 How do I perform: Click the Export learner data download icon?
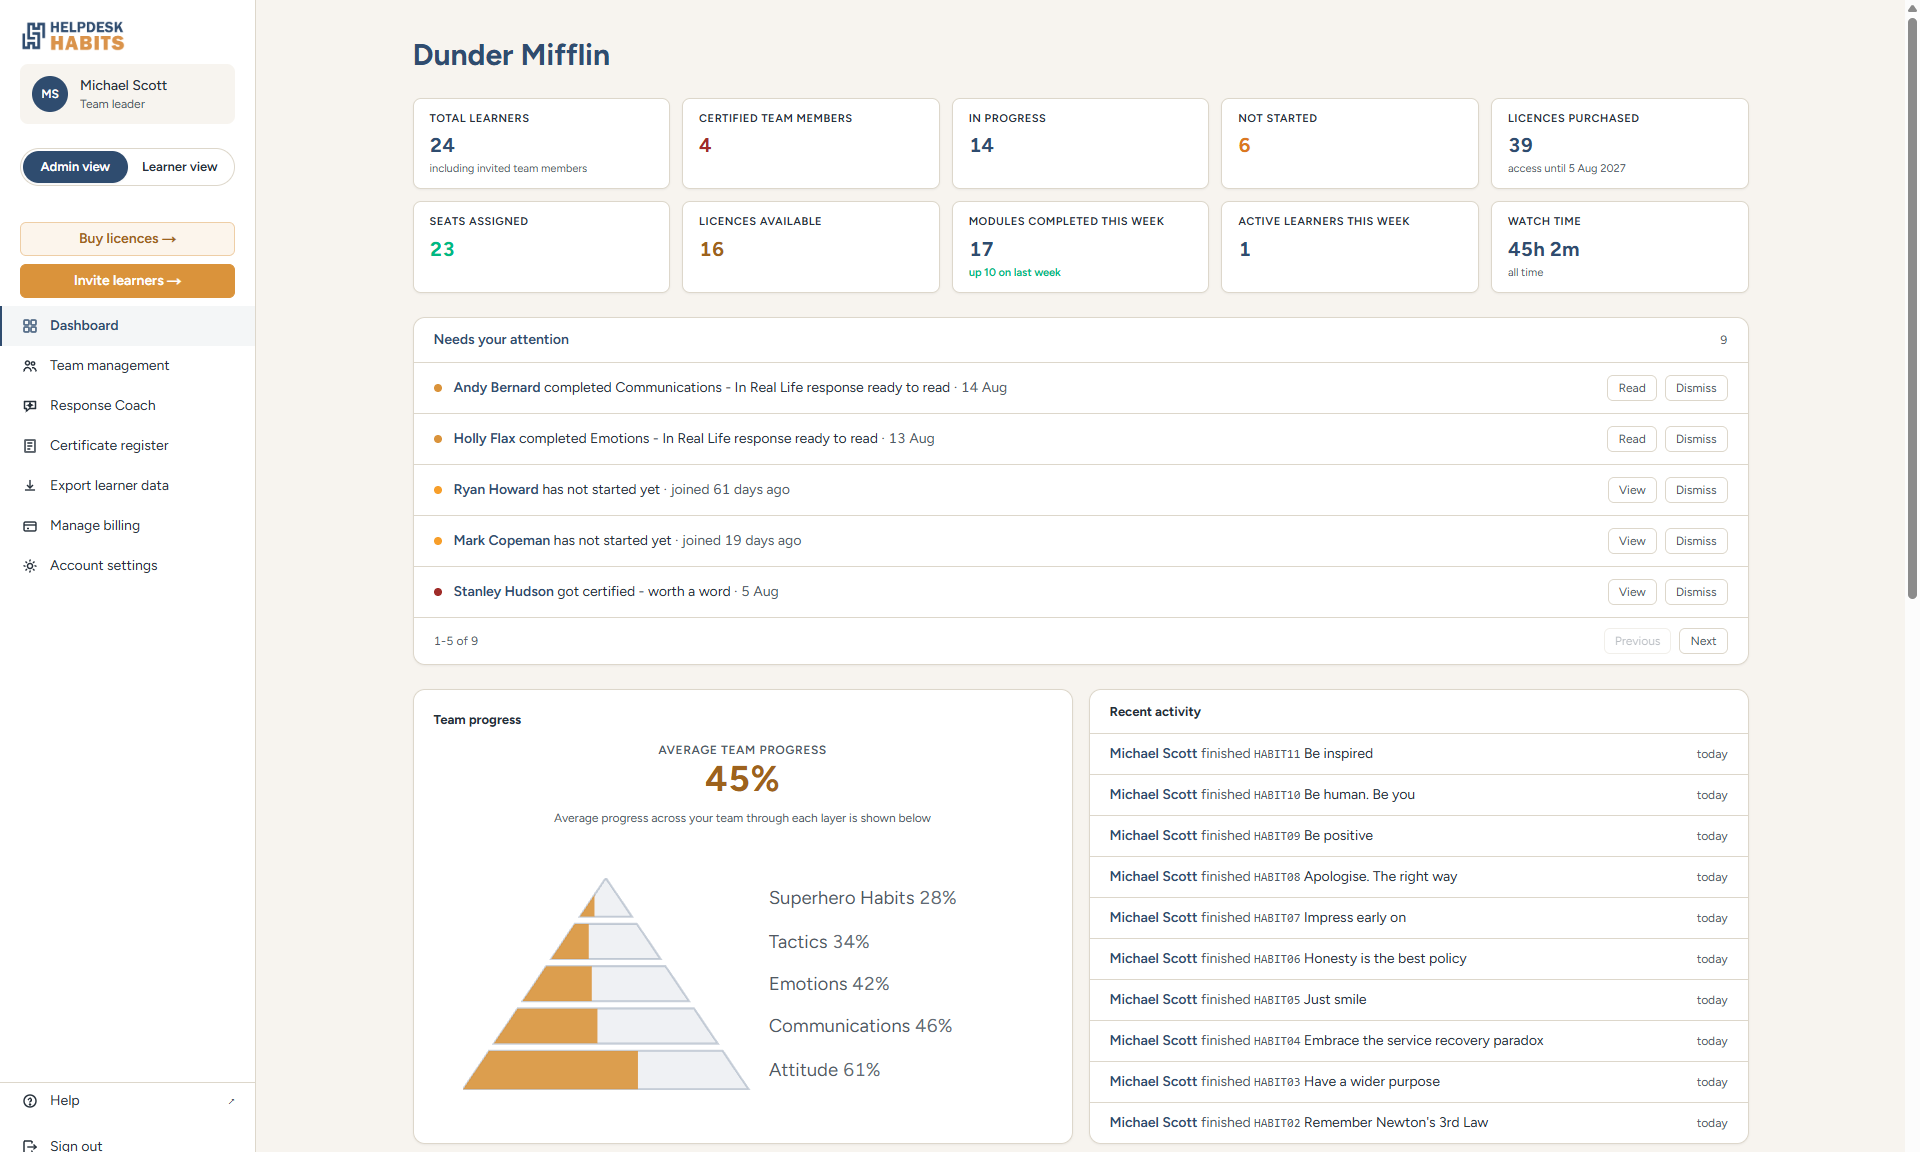click(30, 486)
